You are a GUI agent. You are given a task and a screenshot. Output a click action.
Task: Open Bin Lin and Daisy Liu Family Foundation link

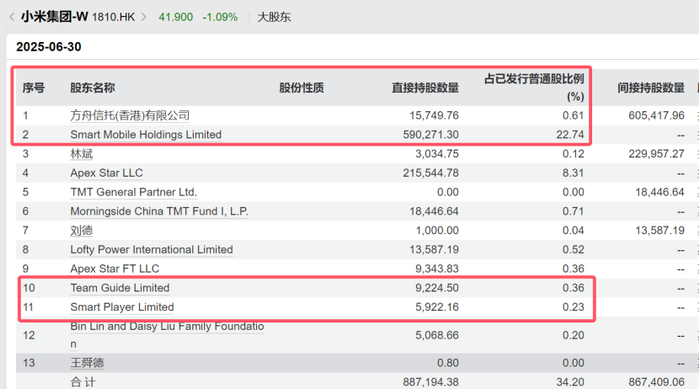point(167,335)
